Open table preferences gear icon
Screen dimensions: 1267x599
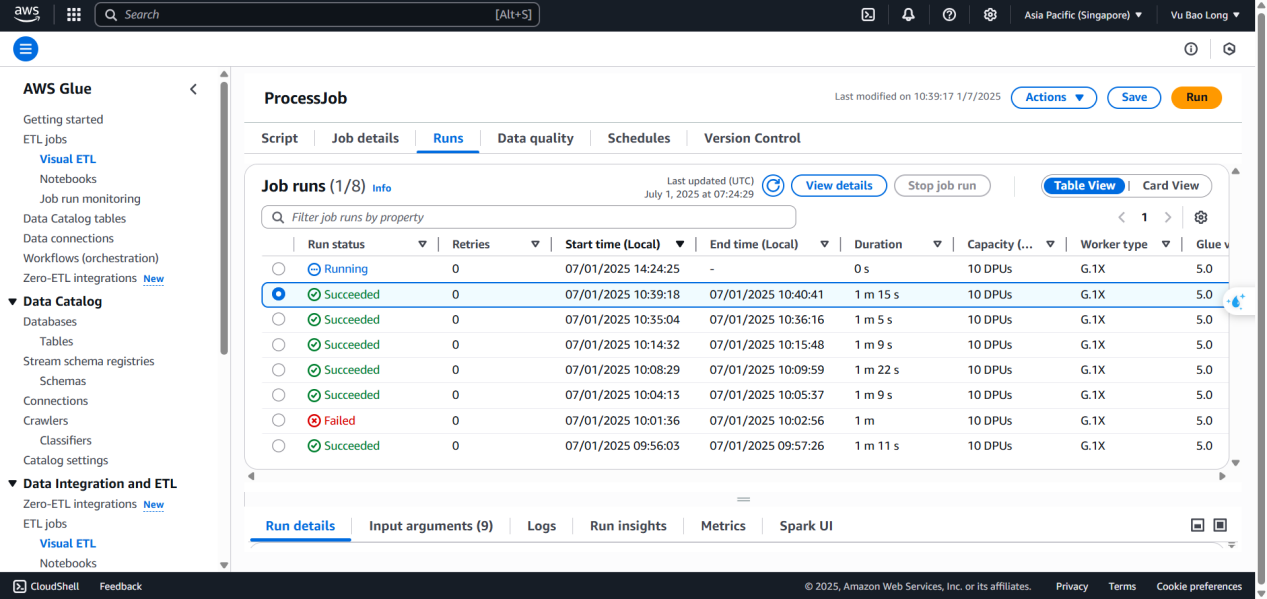point(1201,217)
